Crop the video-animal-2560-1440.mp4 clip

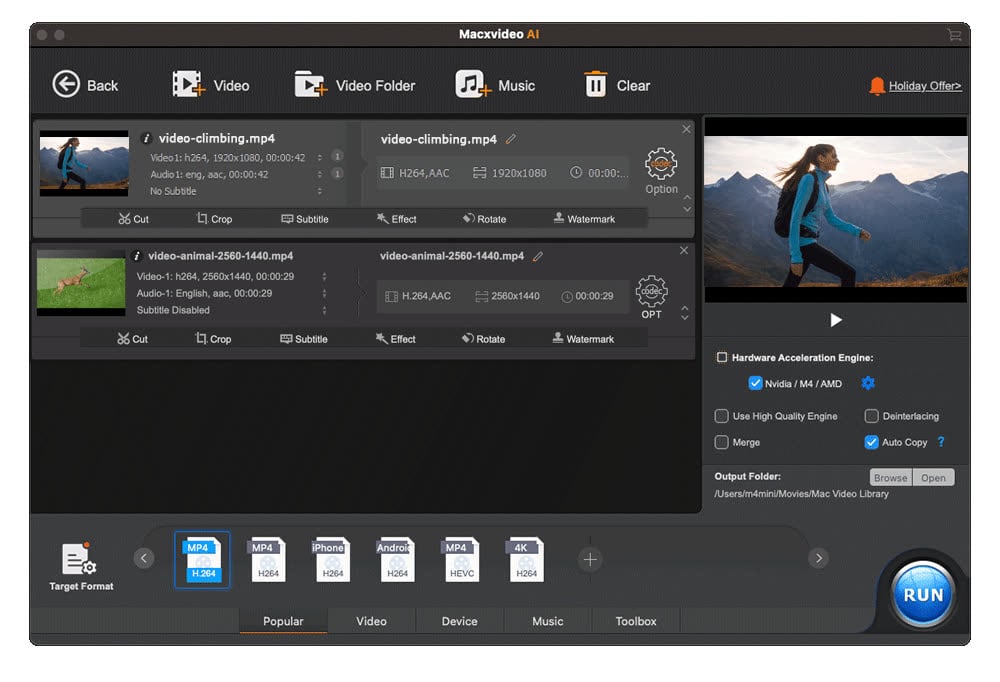[x=213, y=339]
